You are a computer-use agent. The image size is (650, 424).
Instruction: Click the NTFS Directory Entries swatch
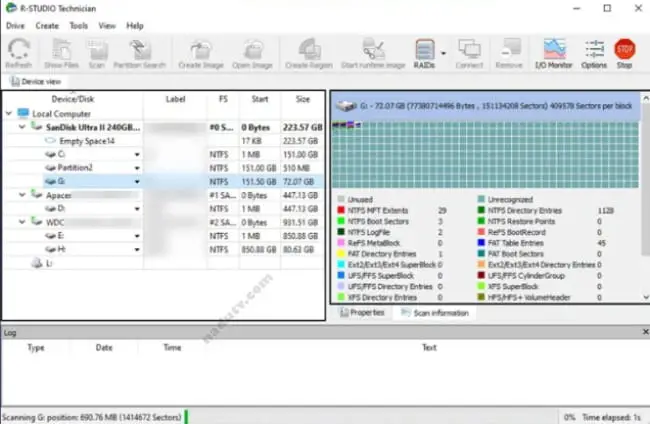coord(481,210)
